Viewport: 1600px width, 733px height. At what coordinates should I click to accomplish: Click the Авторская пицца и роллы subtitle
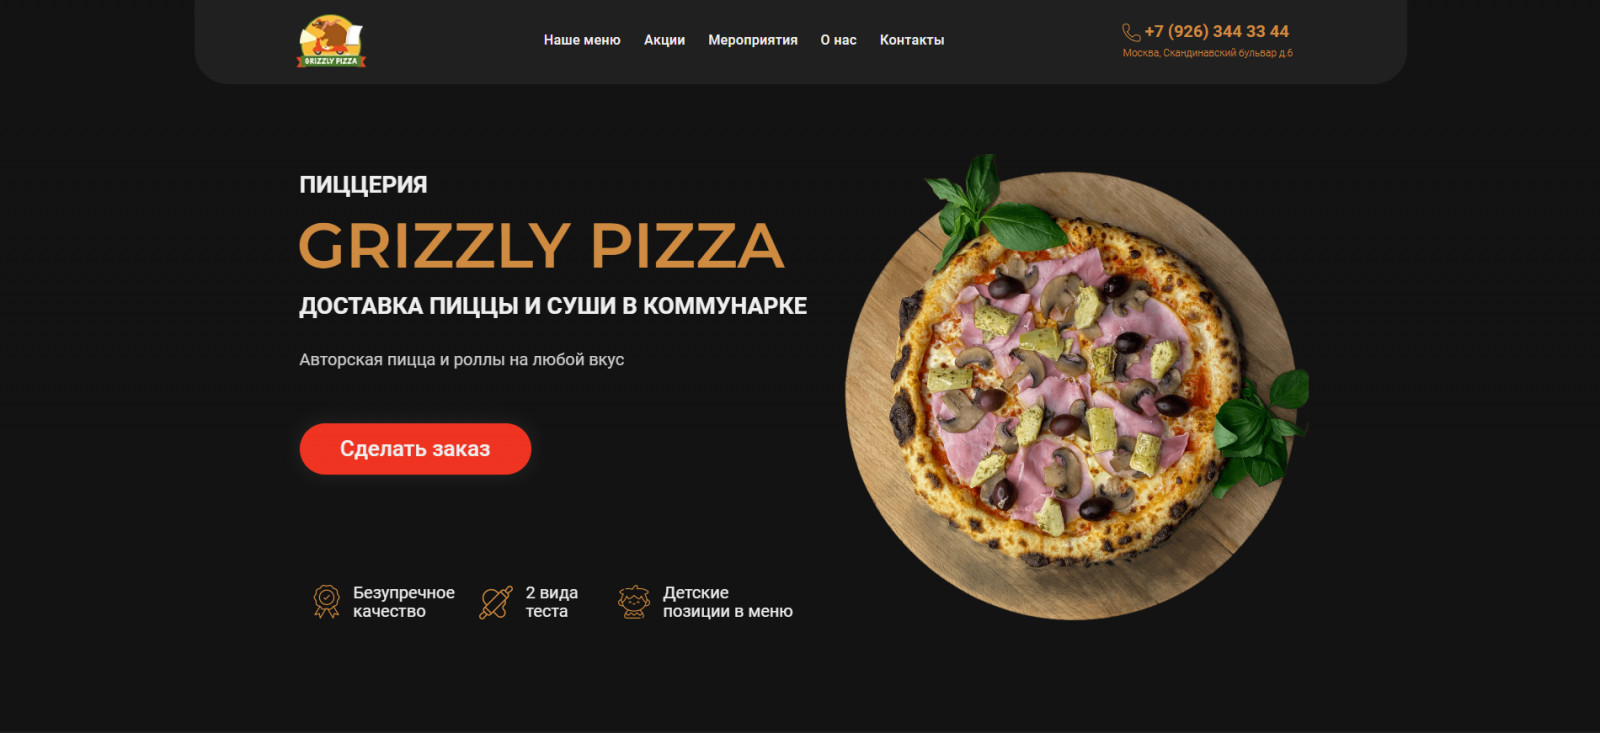(x=461, y=360)
